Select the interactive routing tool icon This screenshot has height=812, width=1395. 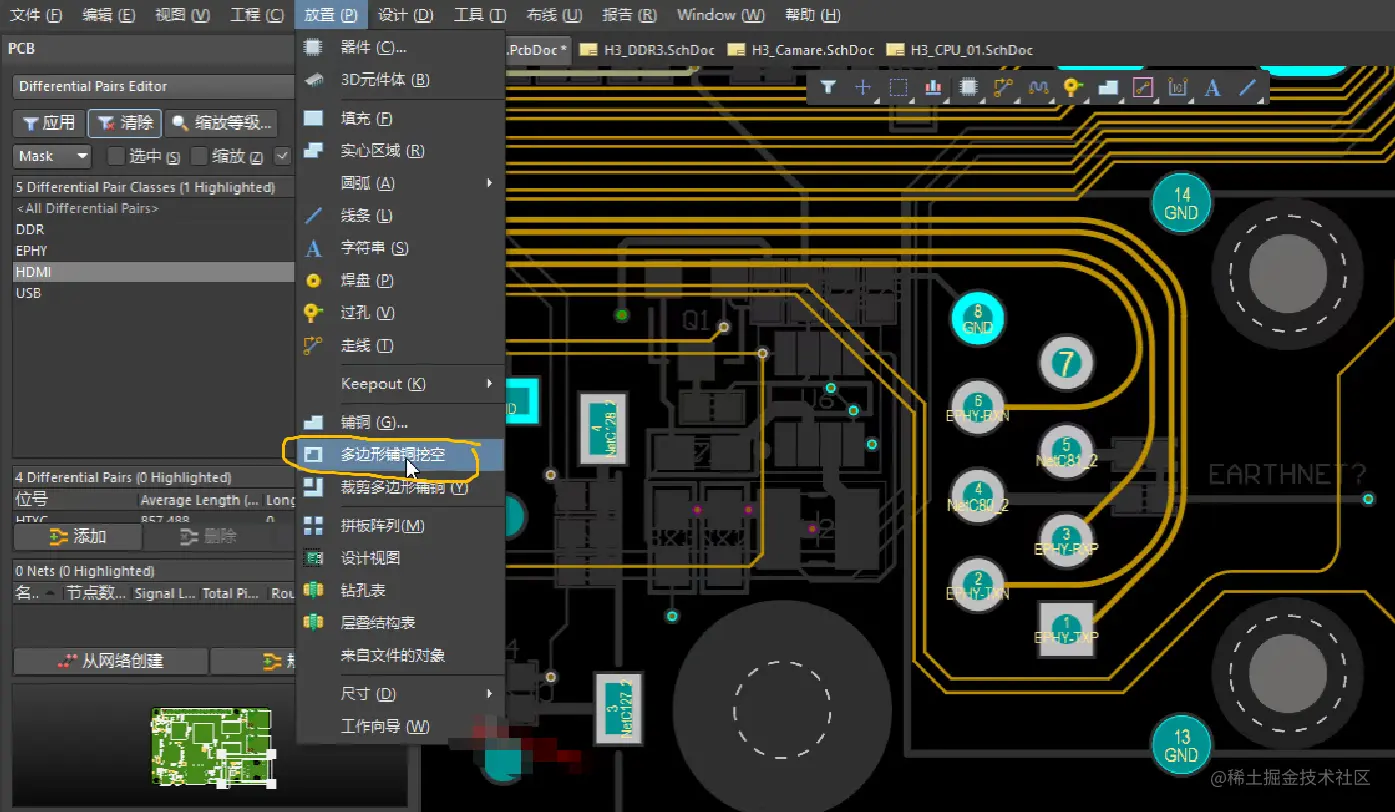point(1003,88)
